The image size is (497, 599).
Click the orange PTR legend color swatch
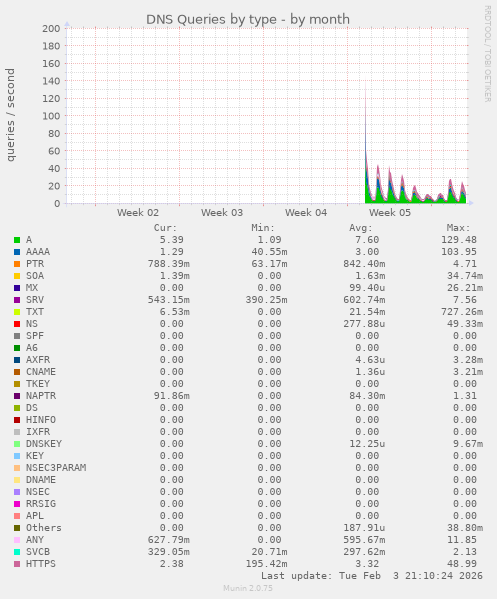[17, 264]
